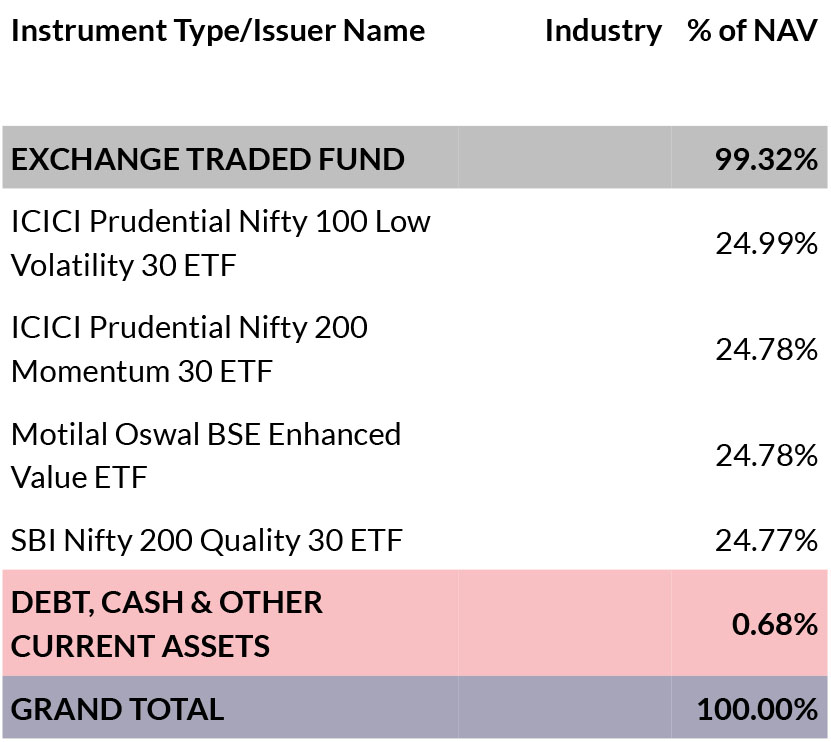Viewport: 831px width, 742px height.
Task: Click the Momentum 30 ETF's 24.78% value
Action: coord(766,349)
